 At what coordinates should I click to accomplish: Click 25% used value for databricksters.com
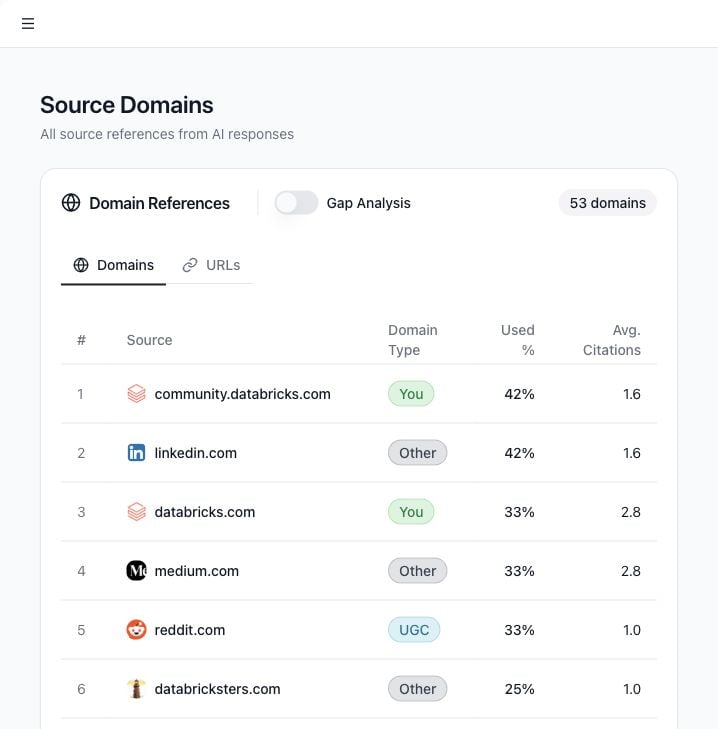click(x=519, y=689)
